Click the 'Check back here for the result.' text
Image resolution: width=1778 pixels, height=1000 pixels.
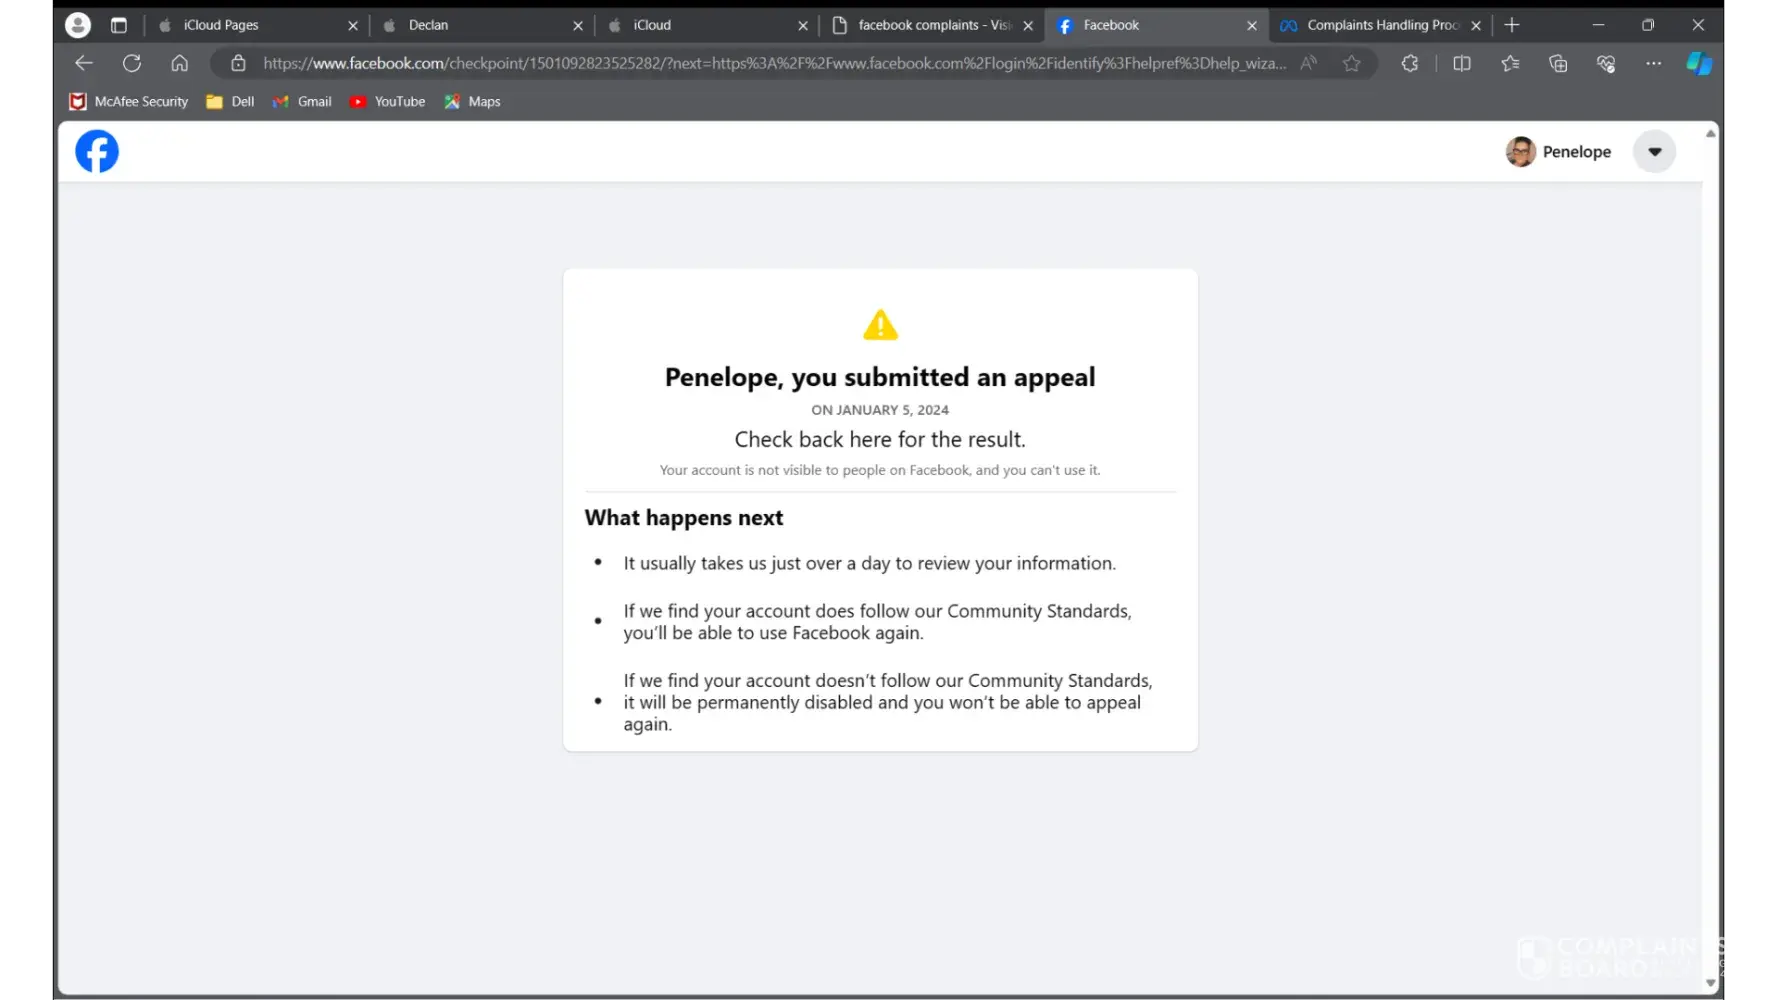point(880,440)
